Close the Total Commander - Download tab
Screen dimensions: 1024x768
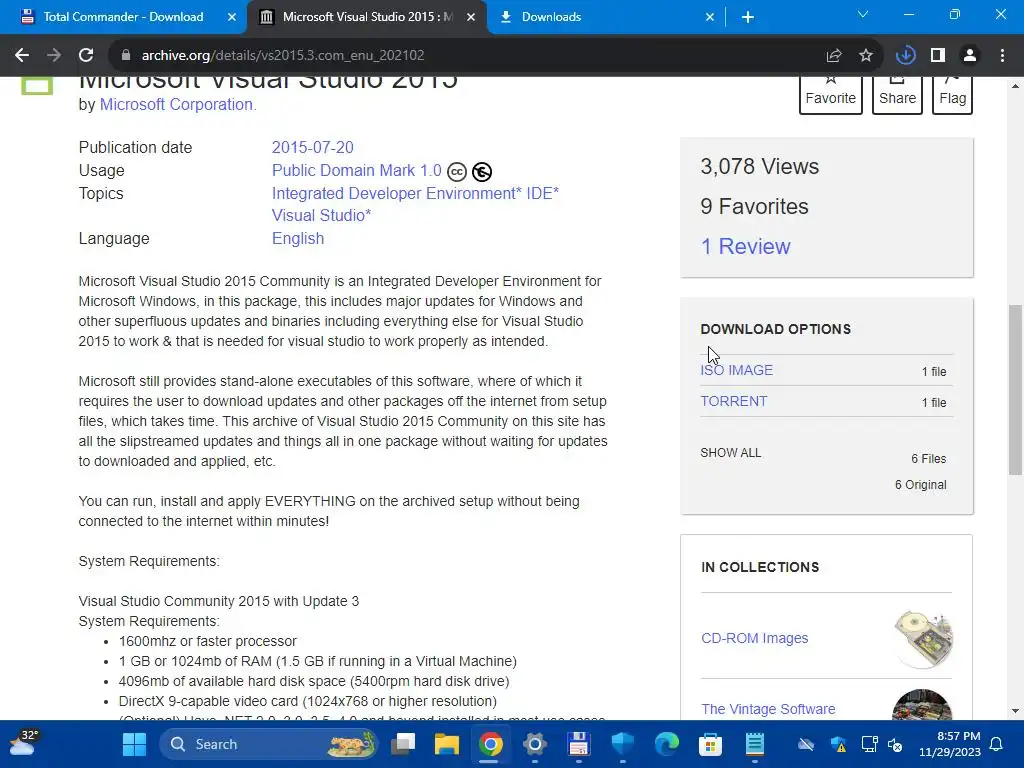point(232,17)
